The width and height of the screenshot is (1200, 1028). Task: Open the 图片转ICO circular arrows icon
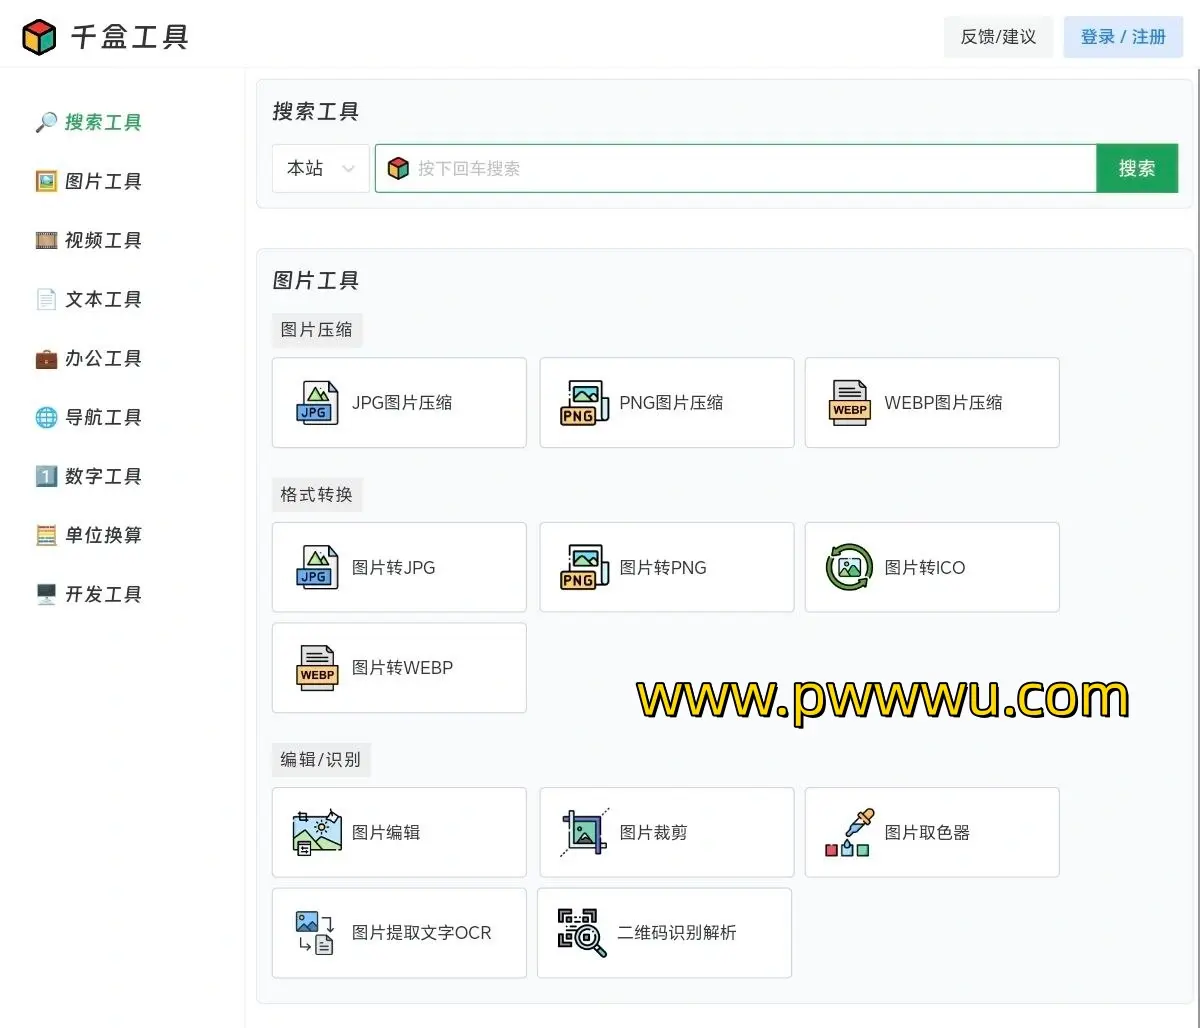coord(850,567)
